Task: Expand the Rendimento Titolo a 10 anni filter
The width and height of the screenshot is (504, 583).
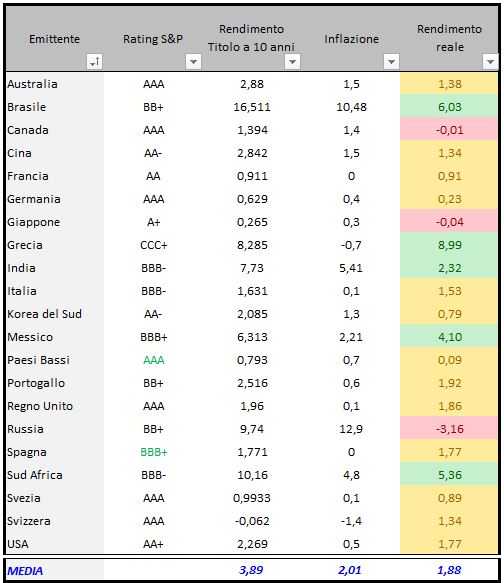Action: [x=292, y=61]
